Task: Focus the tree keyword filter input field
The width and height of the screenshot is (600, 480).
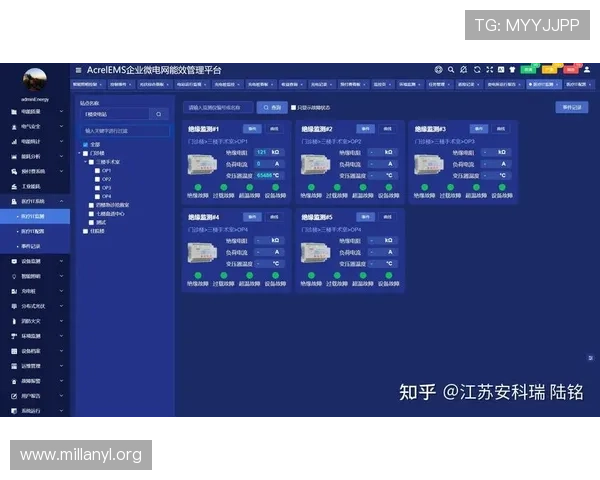Action: [x=125, y=131]
